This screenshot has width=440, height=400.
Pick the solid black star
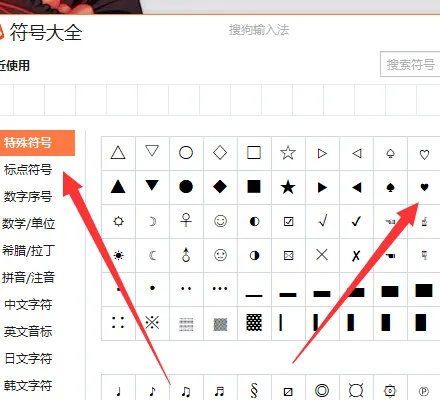pyautogui.click(x=288, y=187)
